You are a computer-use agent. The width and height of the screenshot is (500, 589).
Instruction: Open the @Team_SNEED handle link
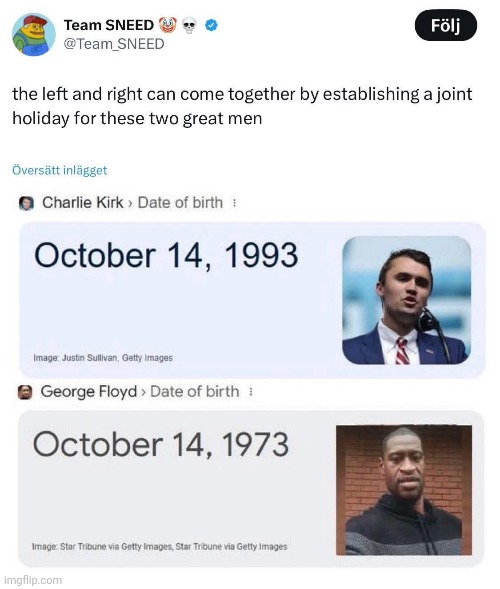coord(114,44)
